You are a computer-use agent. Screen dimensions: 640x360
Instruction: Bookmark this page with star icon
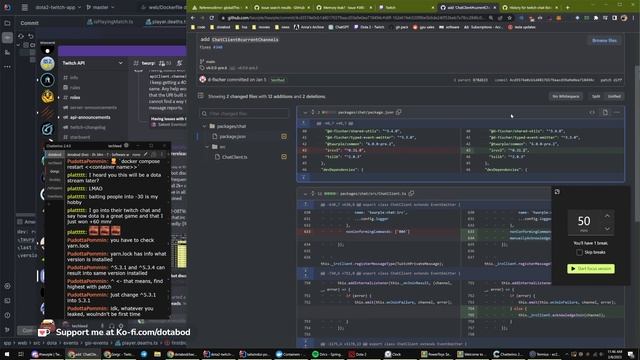pyautogui.click(x=509, y=18)
